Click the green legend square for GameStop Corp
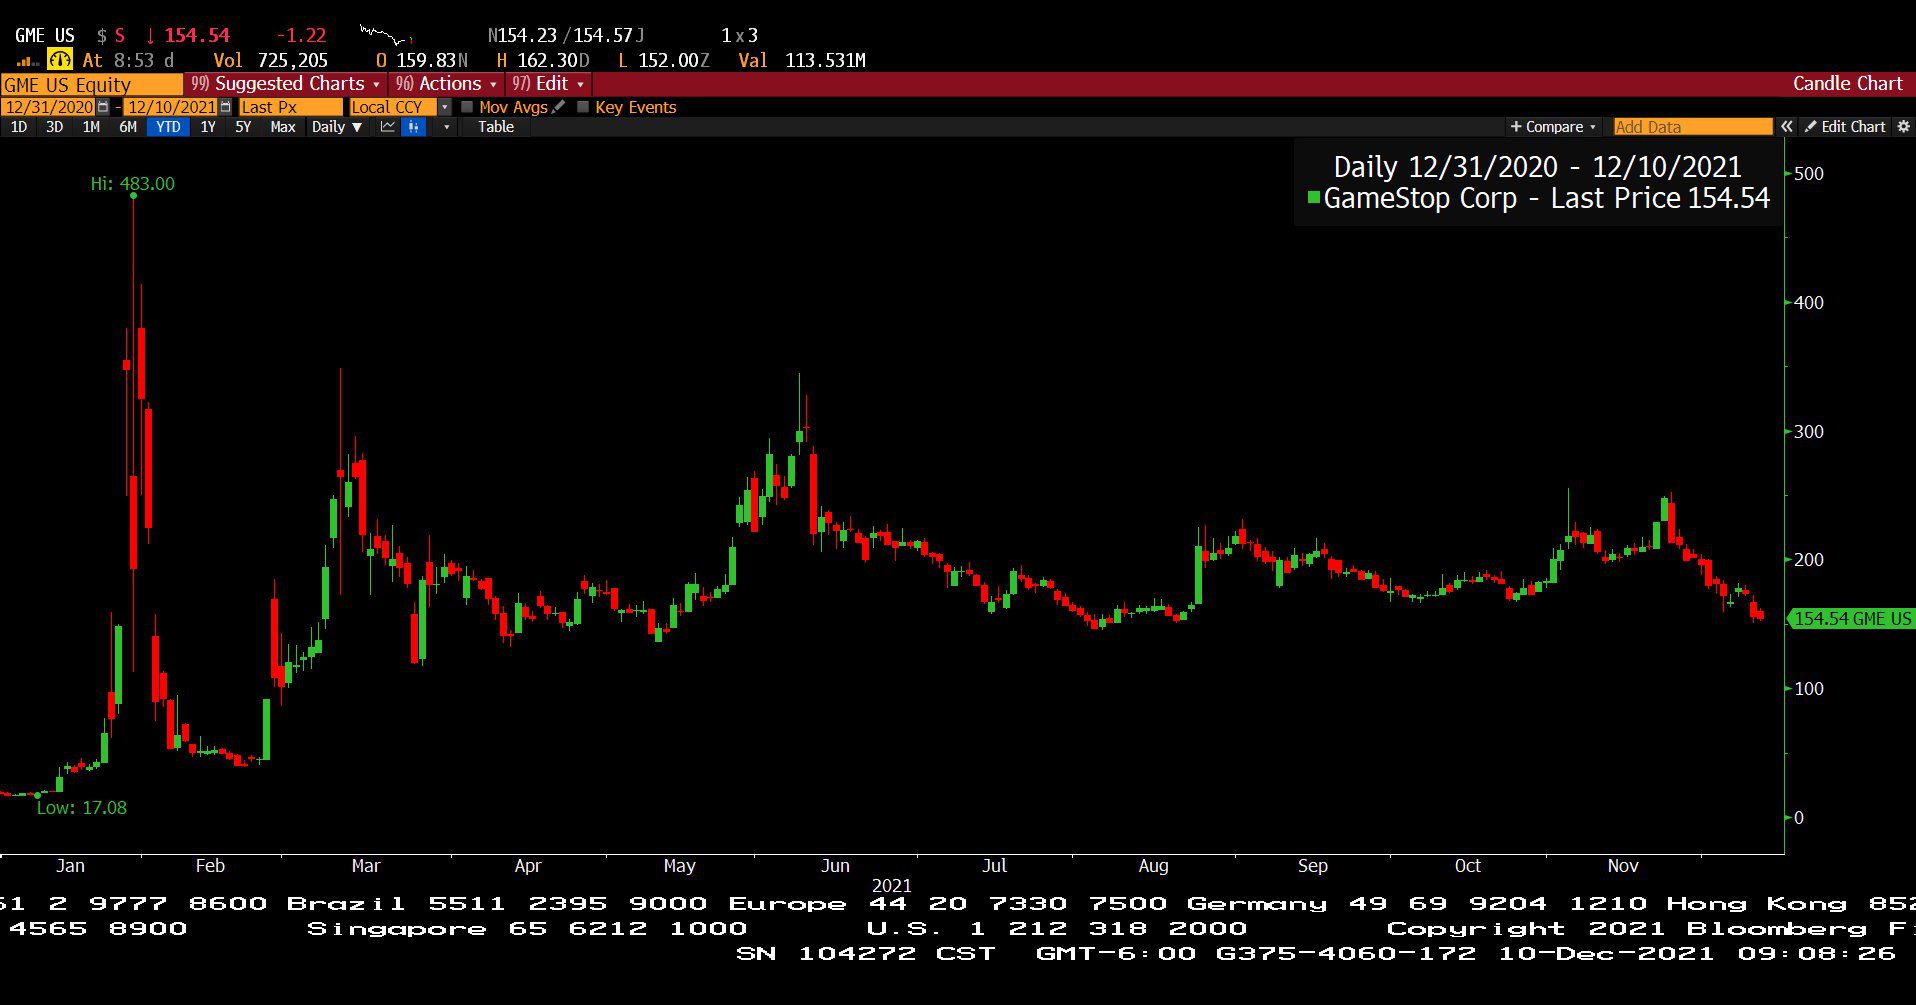1916x1005 pixels. click(x=1314, y=198)
